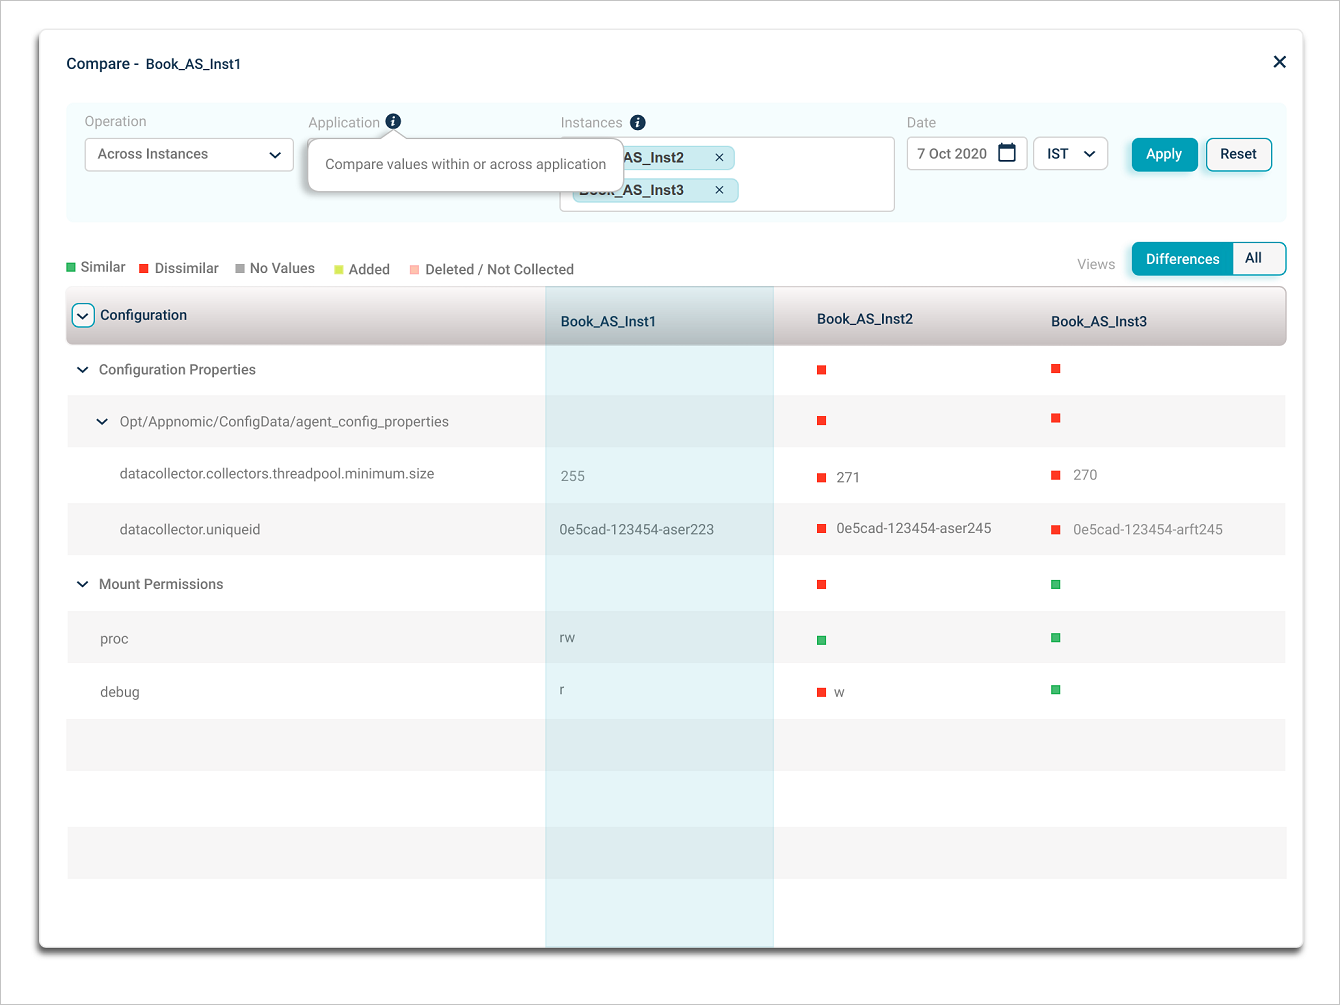
Task: Click the red Dissimilar legend swatch
Action: point(144,268)
